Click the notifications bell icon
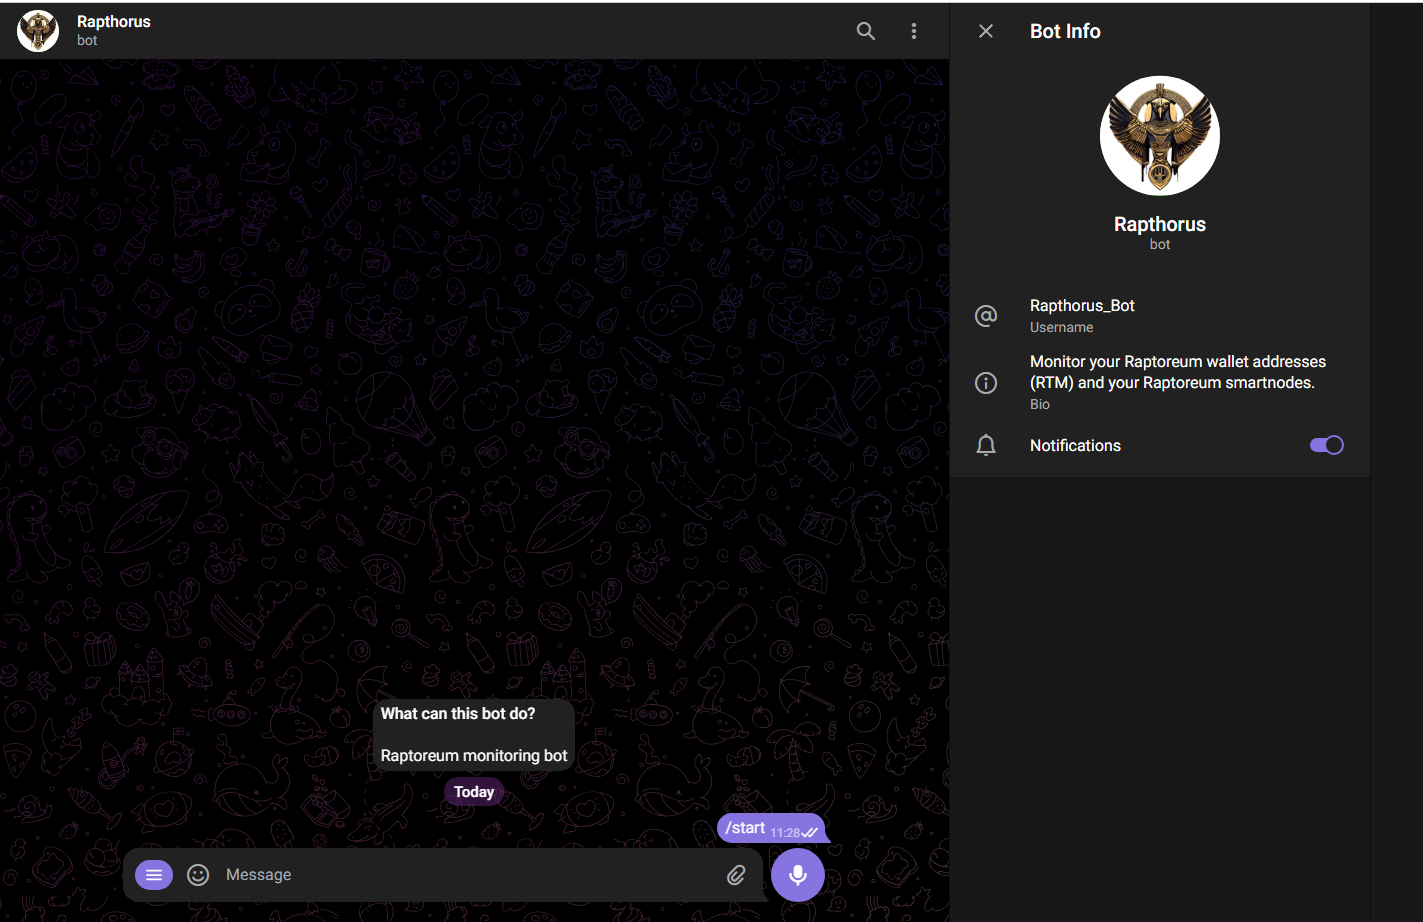The image size is (1423, 922). [x=986, y=445]
